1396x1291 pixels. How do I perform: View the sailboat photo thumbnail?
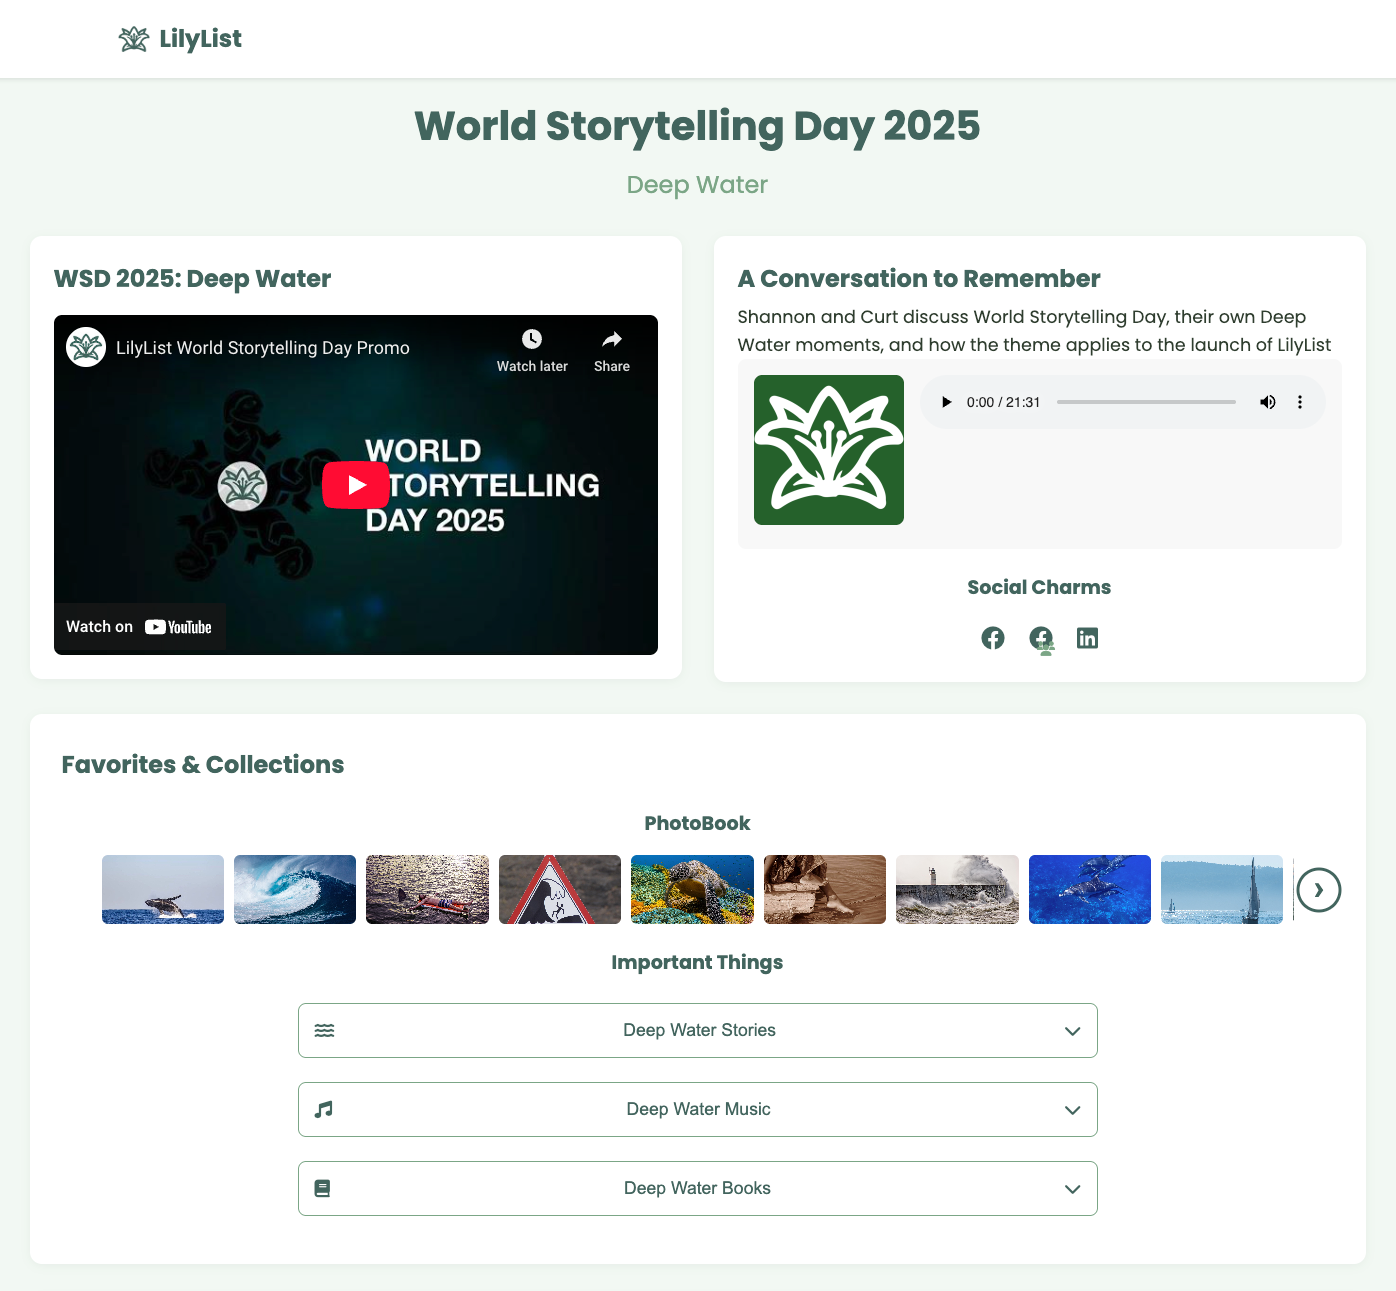[1221, 889]
